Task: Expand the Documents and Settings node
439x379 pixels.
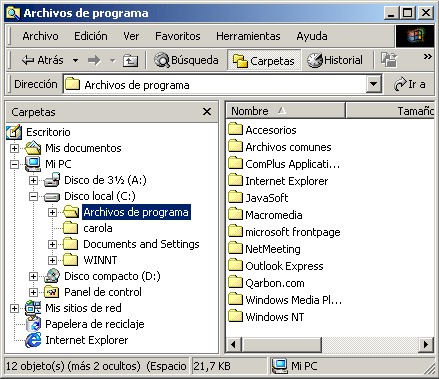Action: pos(52,244)
